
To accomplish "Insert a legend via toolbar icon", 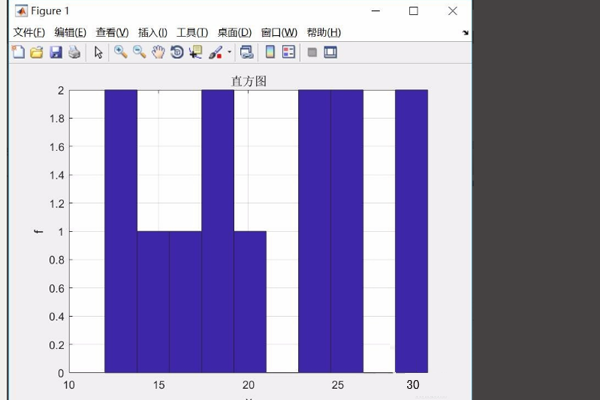I will [x=289, y=52].
